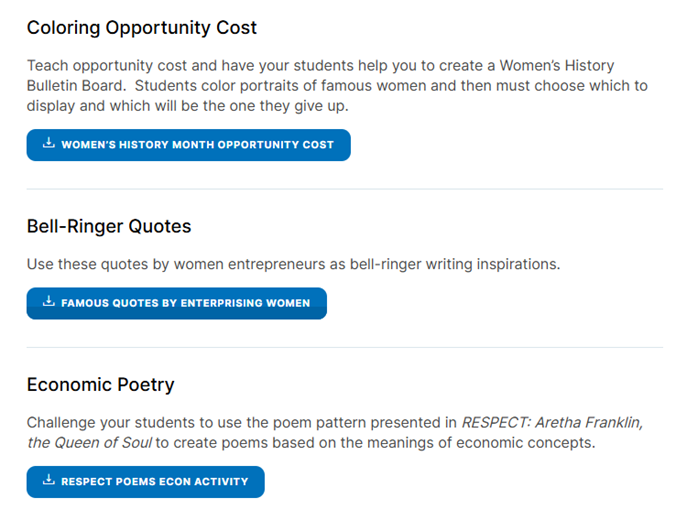The image size is (676, 509).
Task: Click download icon on Respect Poems button
Action: click(x=48, y=481)
